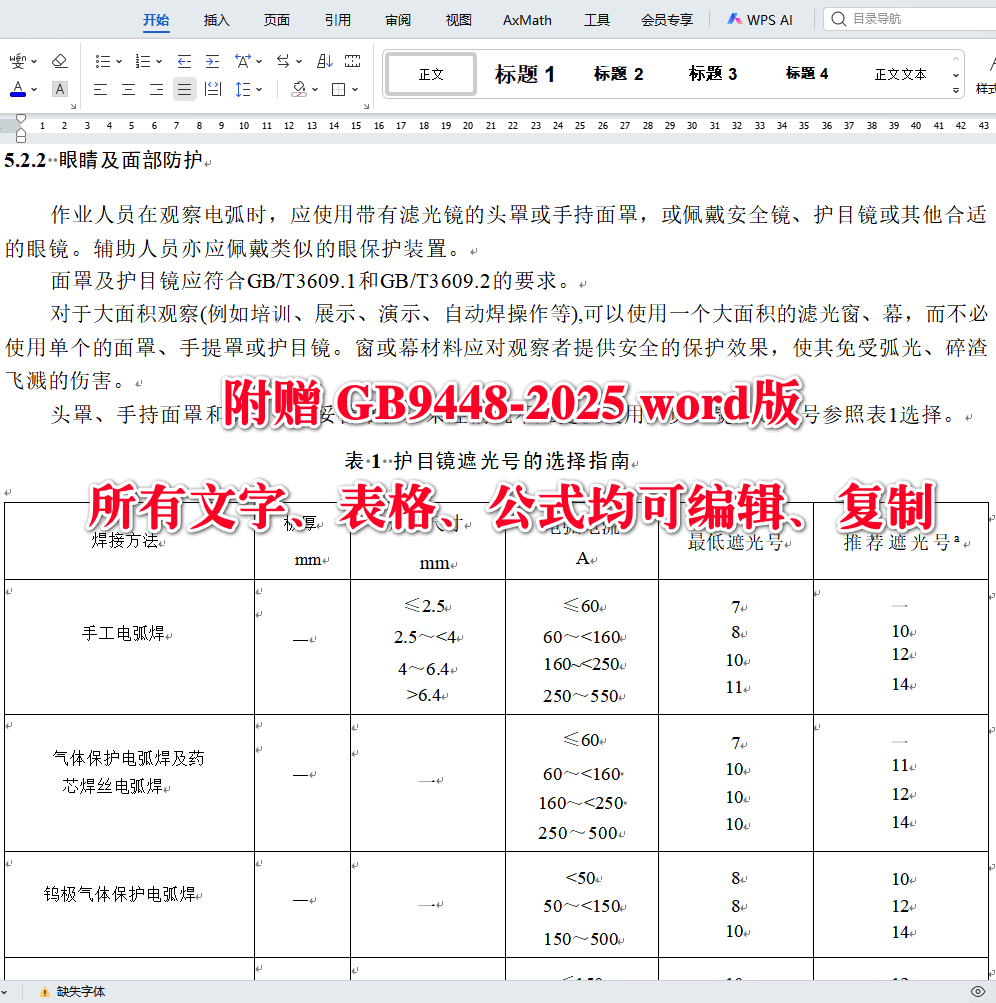The width and height of the screenshot is (996, 1003).
Task: Open the 工具 menu tab
Action: point(596,19)
